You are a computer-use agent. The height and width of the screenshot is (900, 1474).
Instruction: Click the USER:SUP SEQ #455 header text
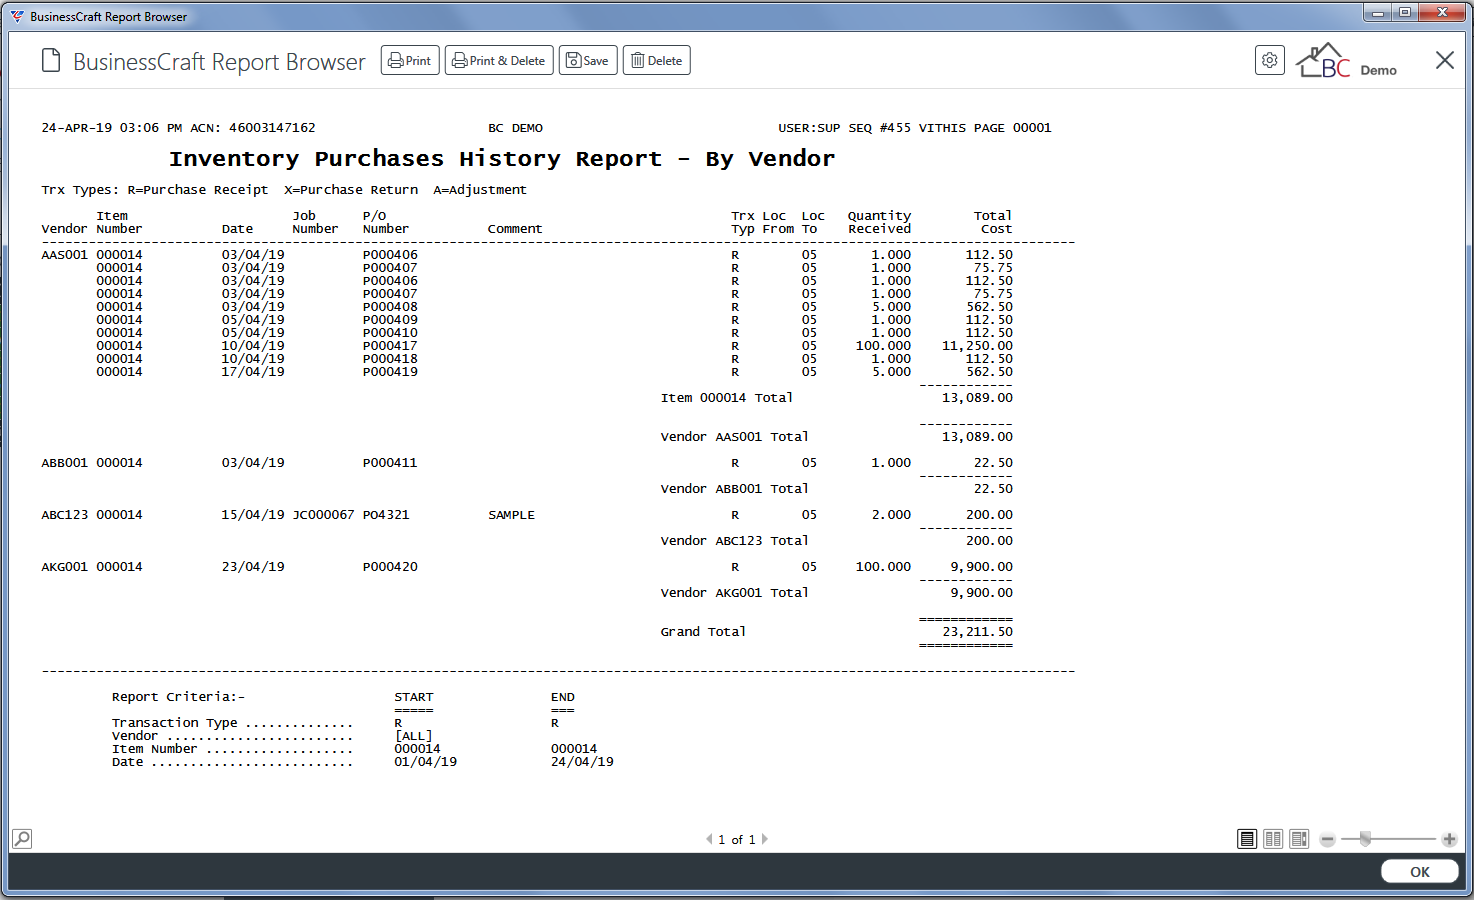pyautogui.click(x=845, y=128)
